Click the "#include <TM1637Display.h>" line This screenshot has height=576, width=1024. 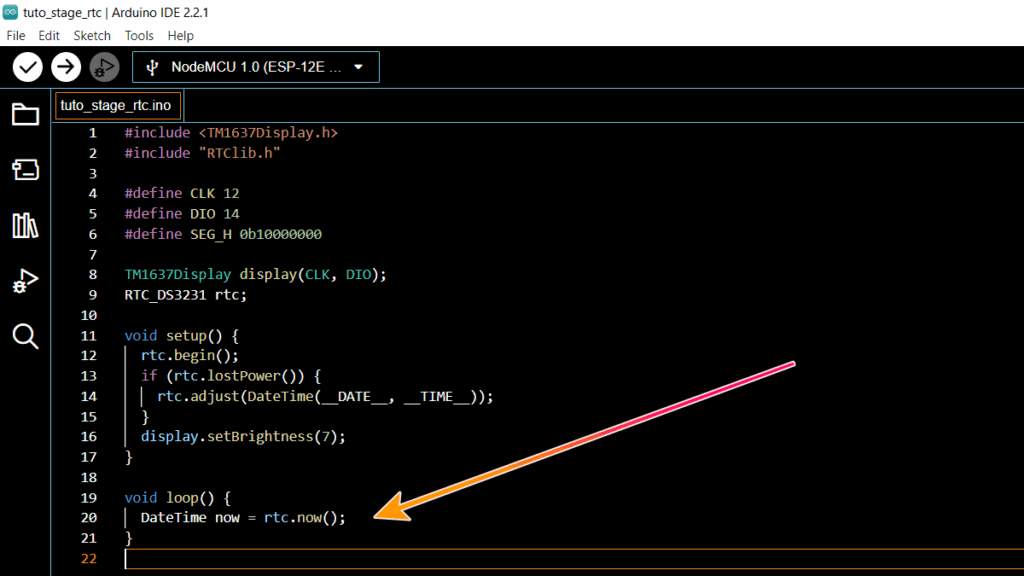point(231,133)
